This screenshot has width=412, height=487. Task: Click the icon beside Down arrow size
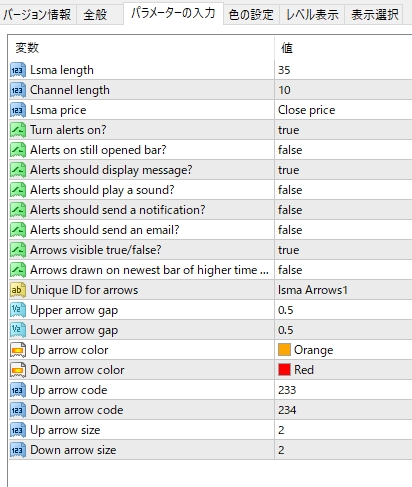[x=18, y=450]
